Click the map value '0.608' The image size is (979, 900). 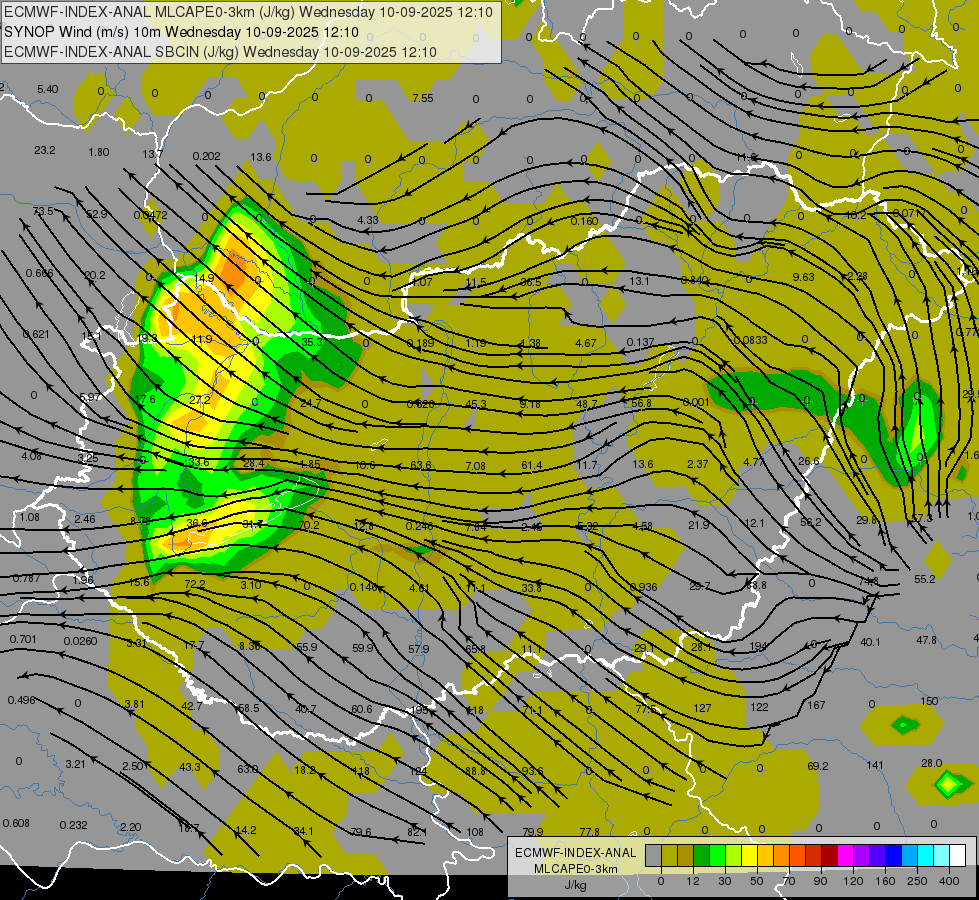16,823
